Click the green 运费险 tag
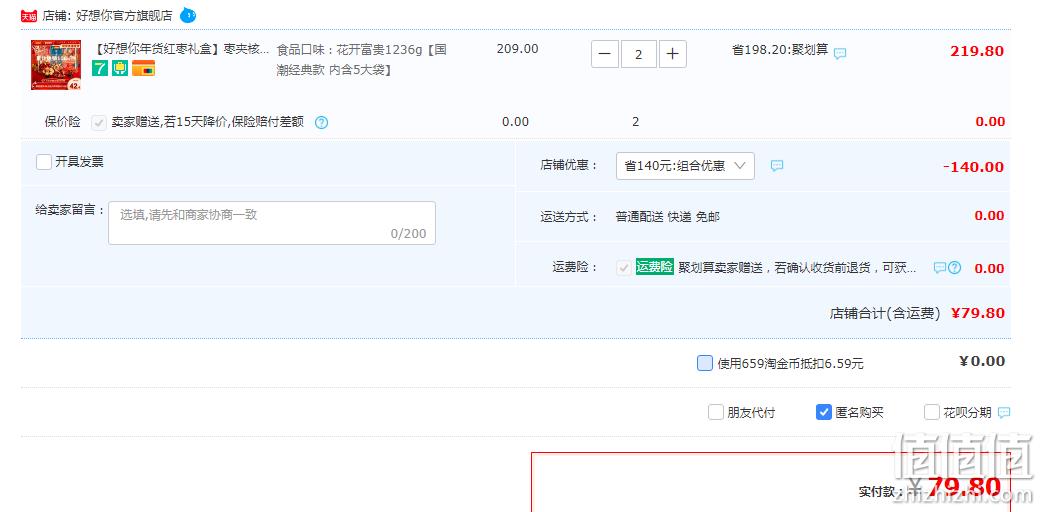Viewport: 1042px width, 512px height. 655,267
